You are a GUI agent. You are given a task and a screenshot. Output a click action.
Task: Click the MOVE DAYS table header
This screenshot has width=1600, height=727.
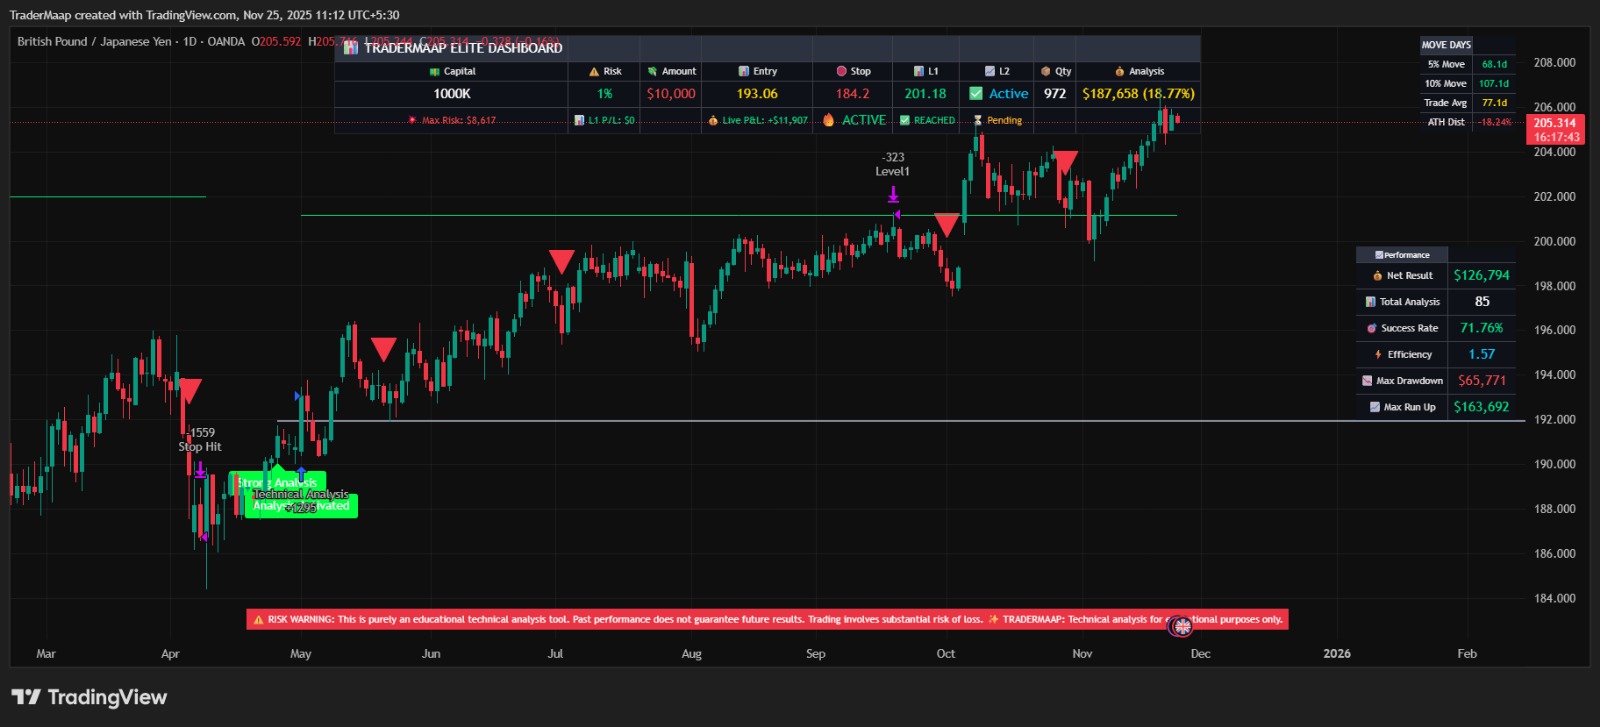click(1446, 45)
